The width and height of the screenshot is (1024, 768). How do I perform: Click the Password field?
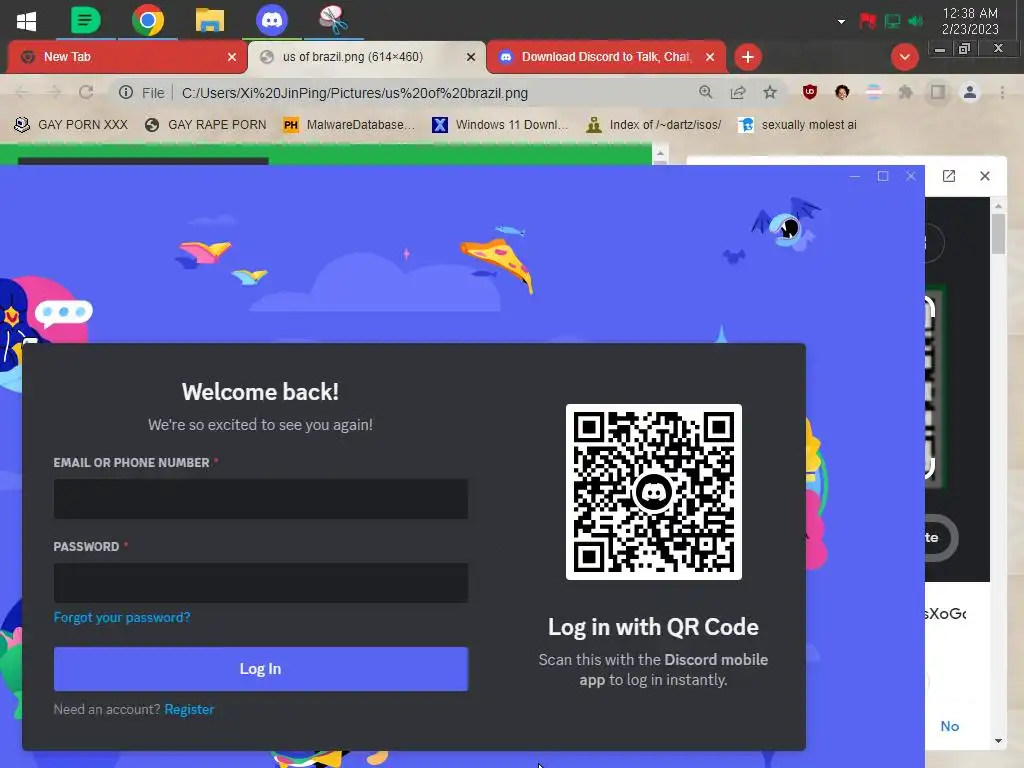261,583
